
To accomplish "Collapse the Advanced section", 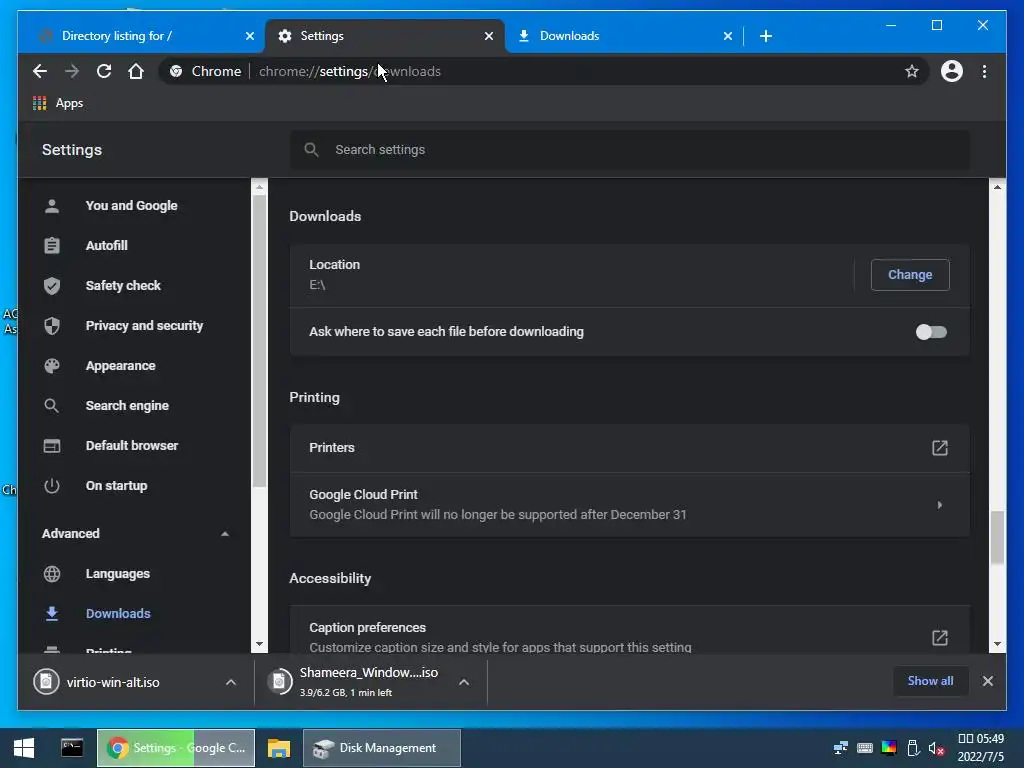I will pyautogui.click(x=225, y=534).
